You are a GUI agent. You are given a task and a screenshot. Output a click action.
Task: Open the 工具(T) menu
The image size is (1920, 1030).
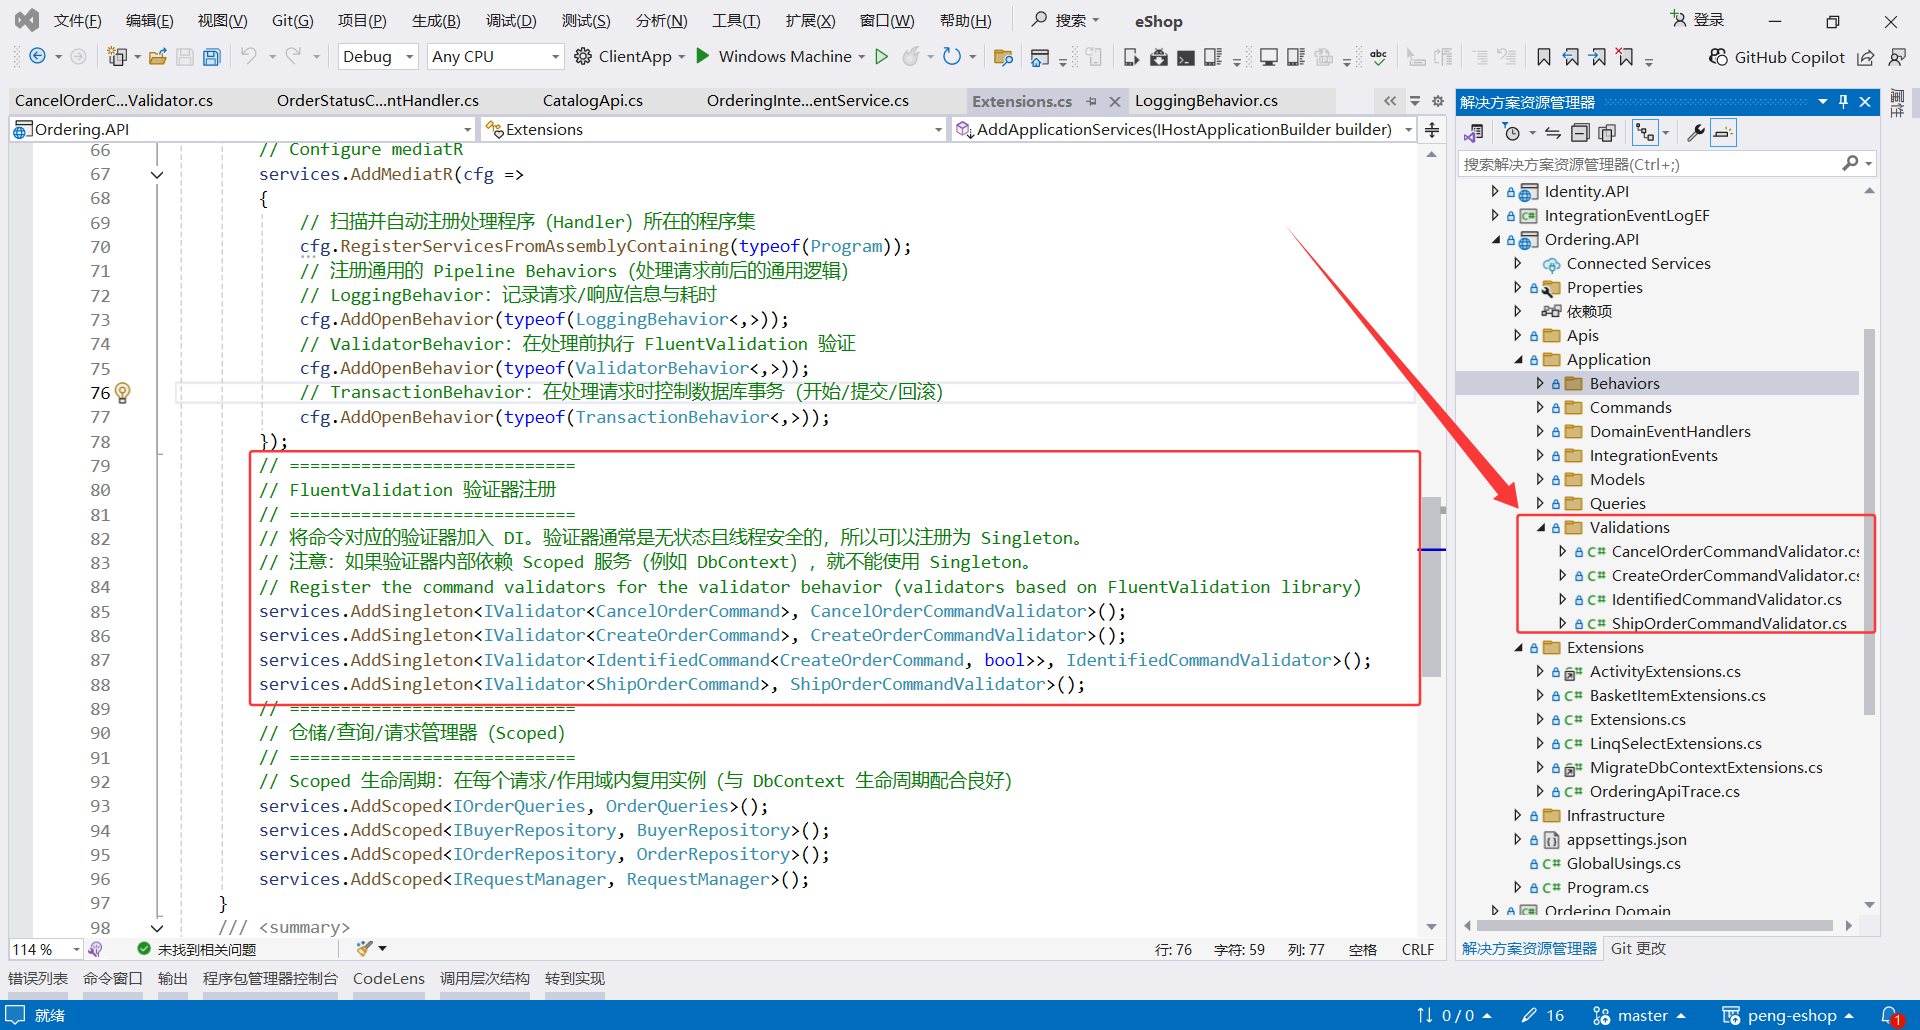coord(736,21)
